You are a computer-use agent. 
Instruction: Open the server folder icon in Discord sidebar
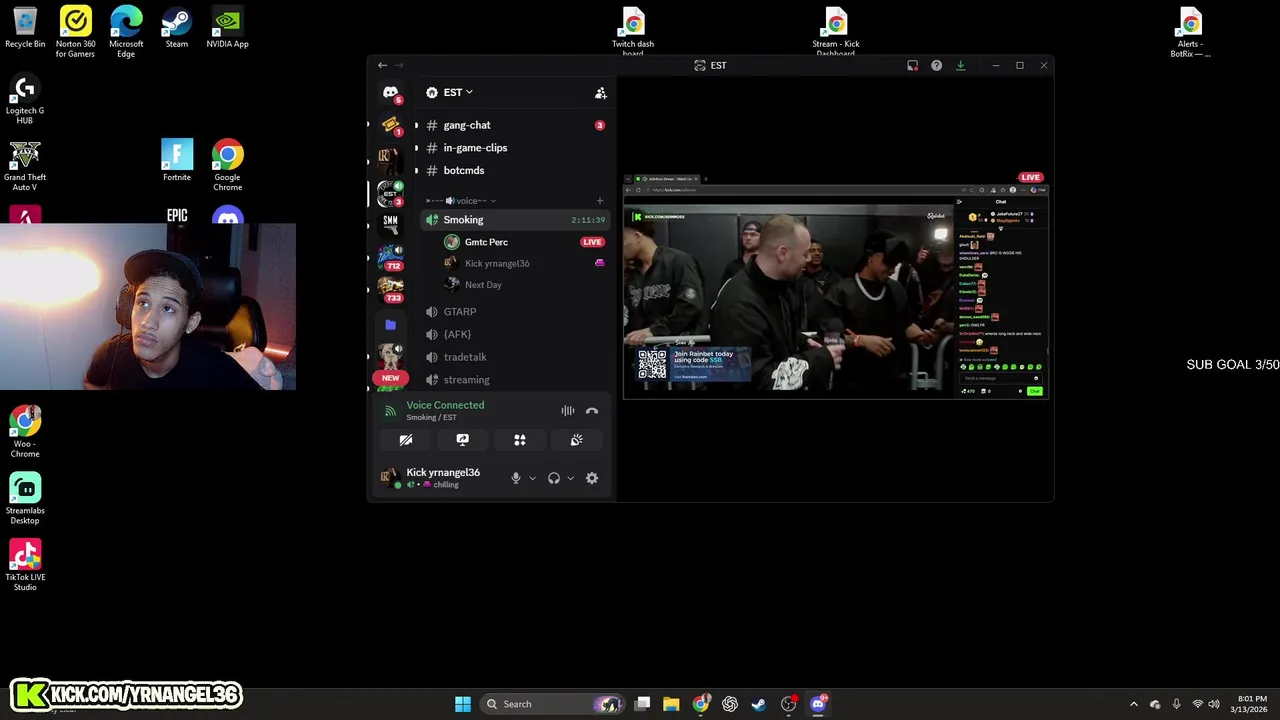pos(390,325)
